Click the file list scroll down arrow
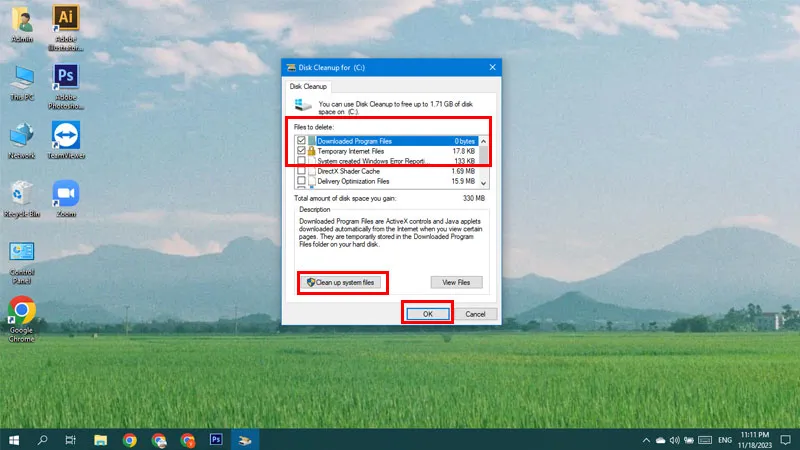This screenshot has height=450, width=800. (x=483, y=183)
